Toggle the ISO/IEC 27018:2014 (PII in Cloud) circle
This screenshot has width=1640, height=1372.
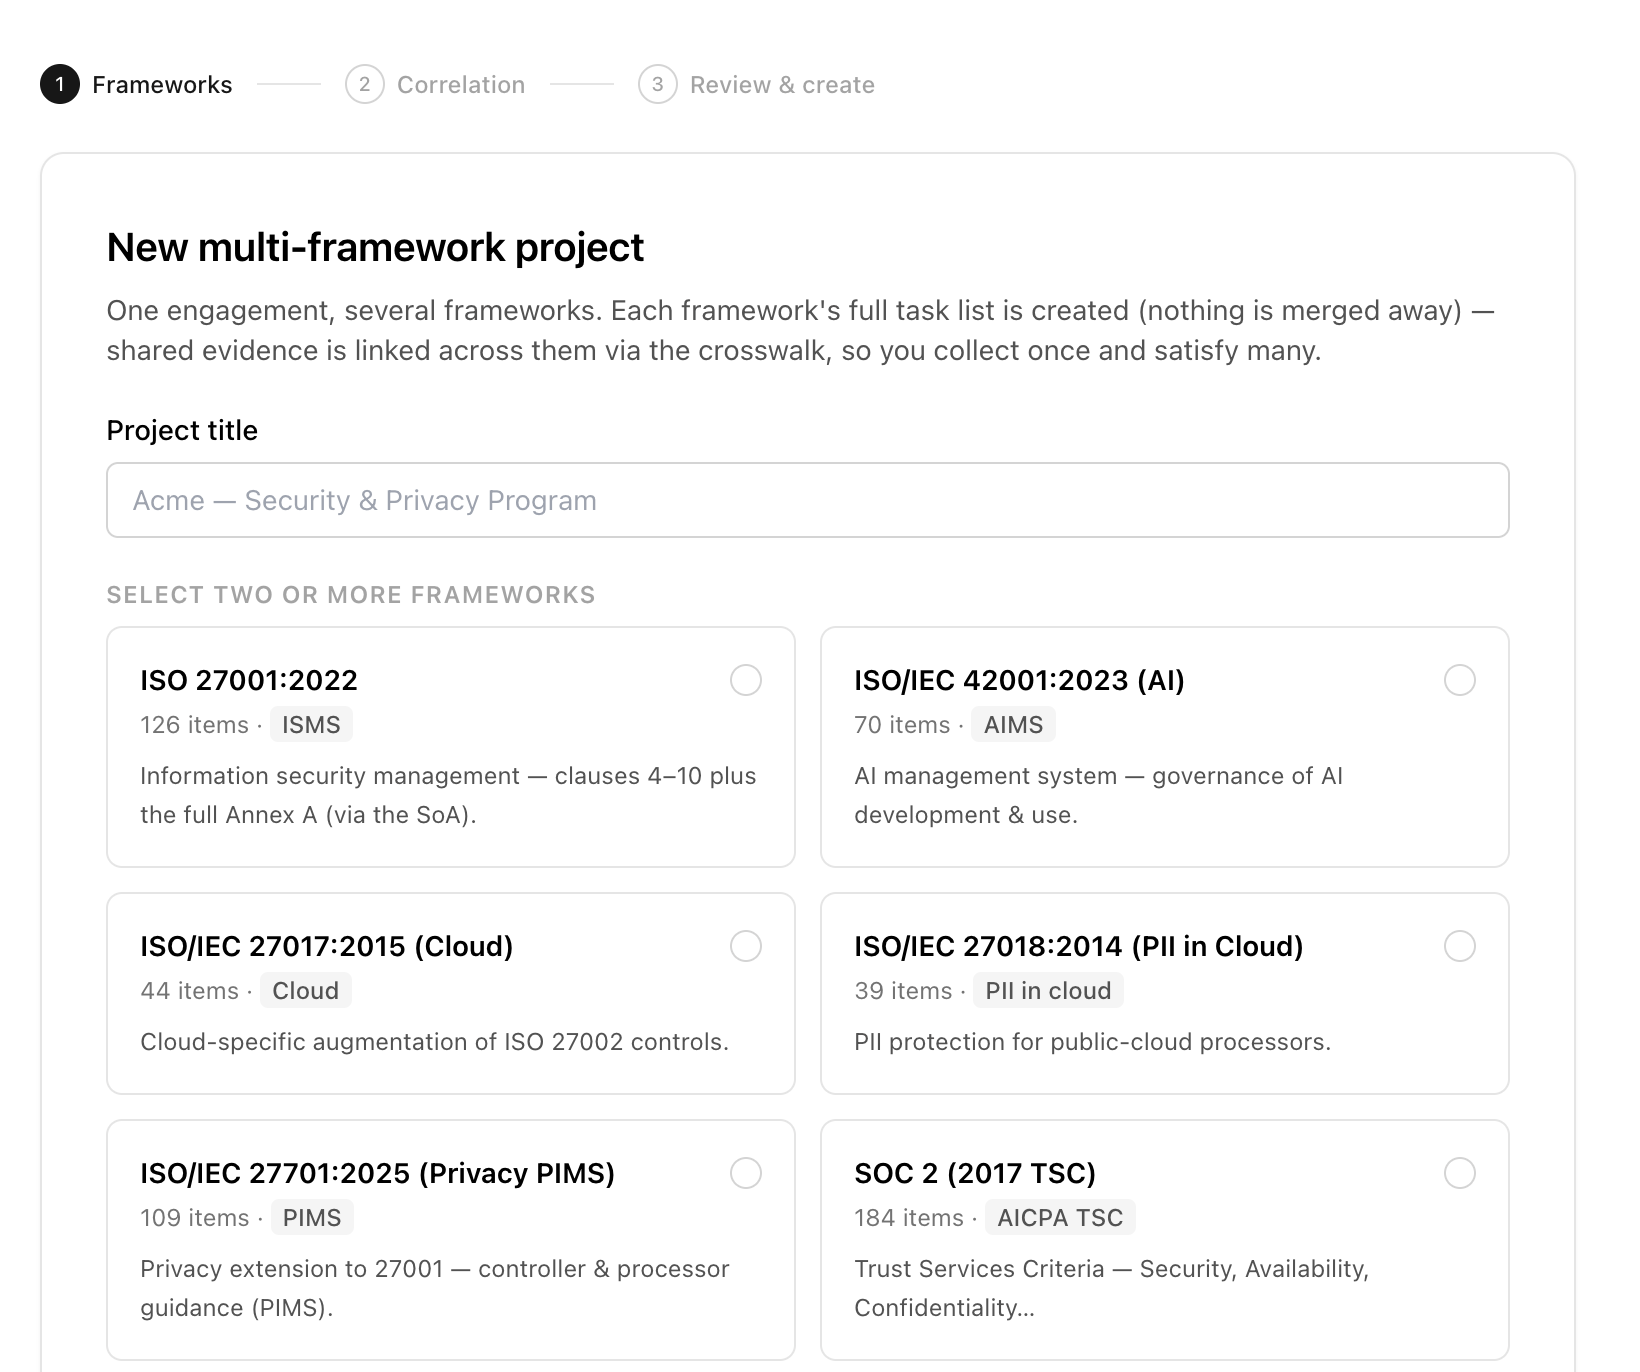point(1460,946)
